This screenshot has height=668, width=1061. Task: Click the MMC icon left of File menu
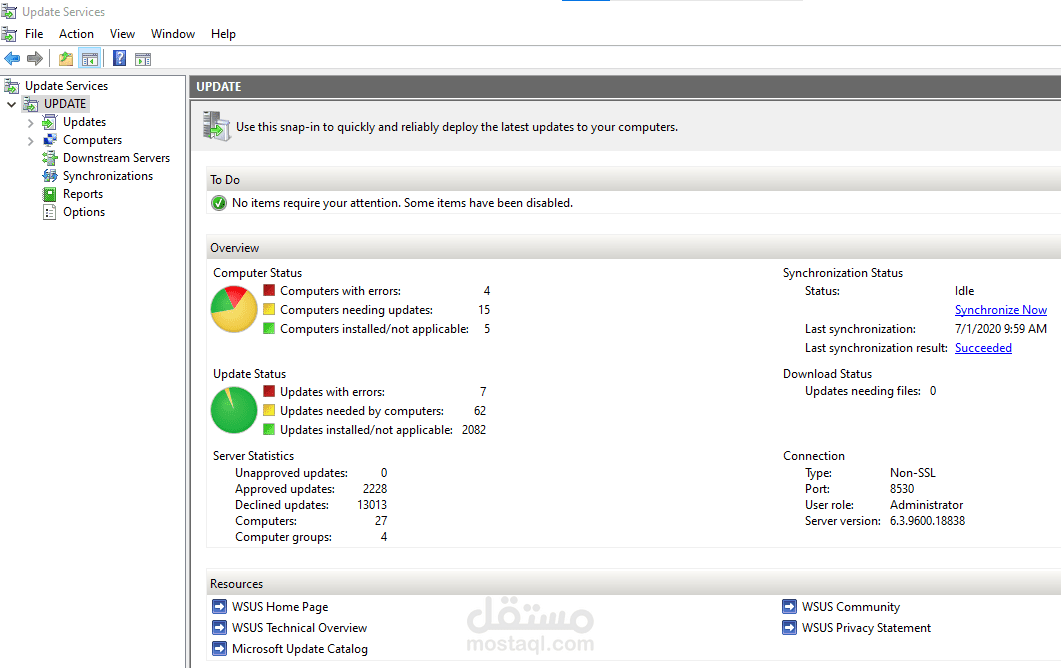[9, 34]
